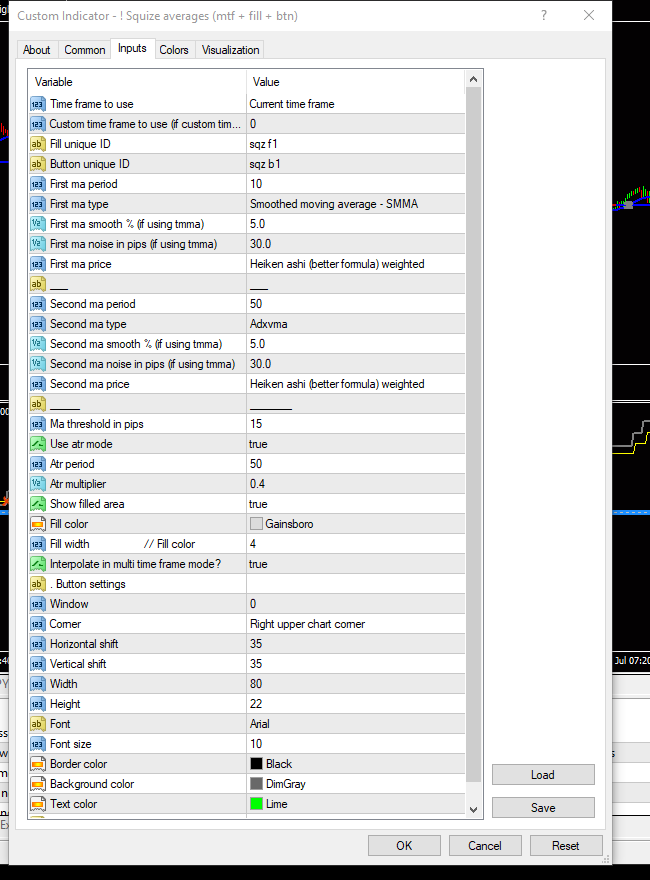The height and width of the screenshot is (880, 650).
Task: Switch to the Visualization tab
Action: point(230,50)
